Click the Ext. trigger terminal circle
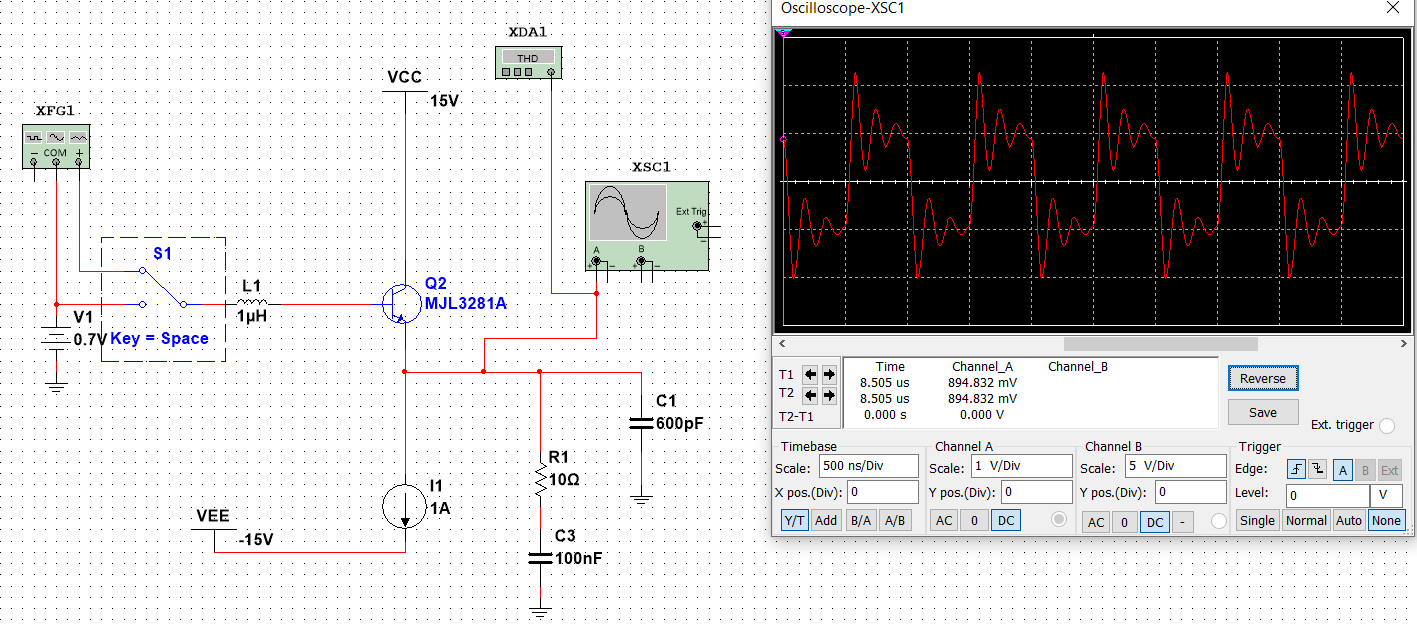Screen dimensions: 1417x631 pyautogui.click(x=1386, y=425)
